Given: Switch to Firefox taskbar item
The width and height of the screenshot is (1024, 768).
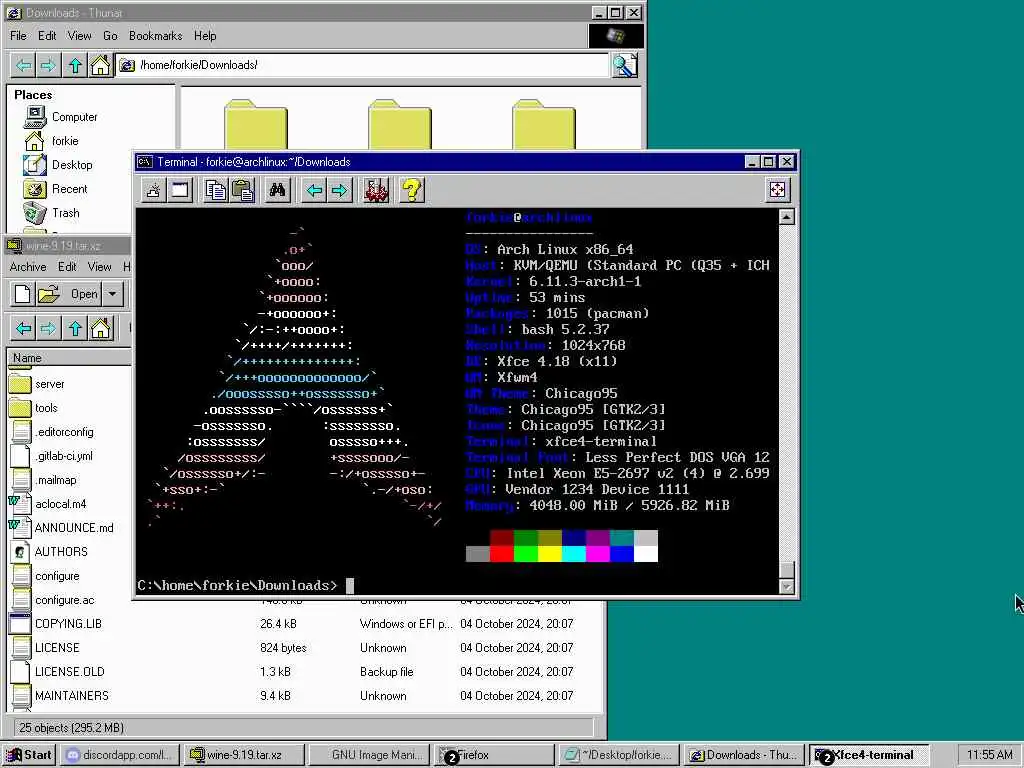Looking at the screenshot, I should pyautogui.click(x=494, y=755).
